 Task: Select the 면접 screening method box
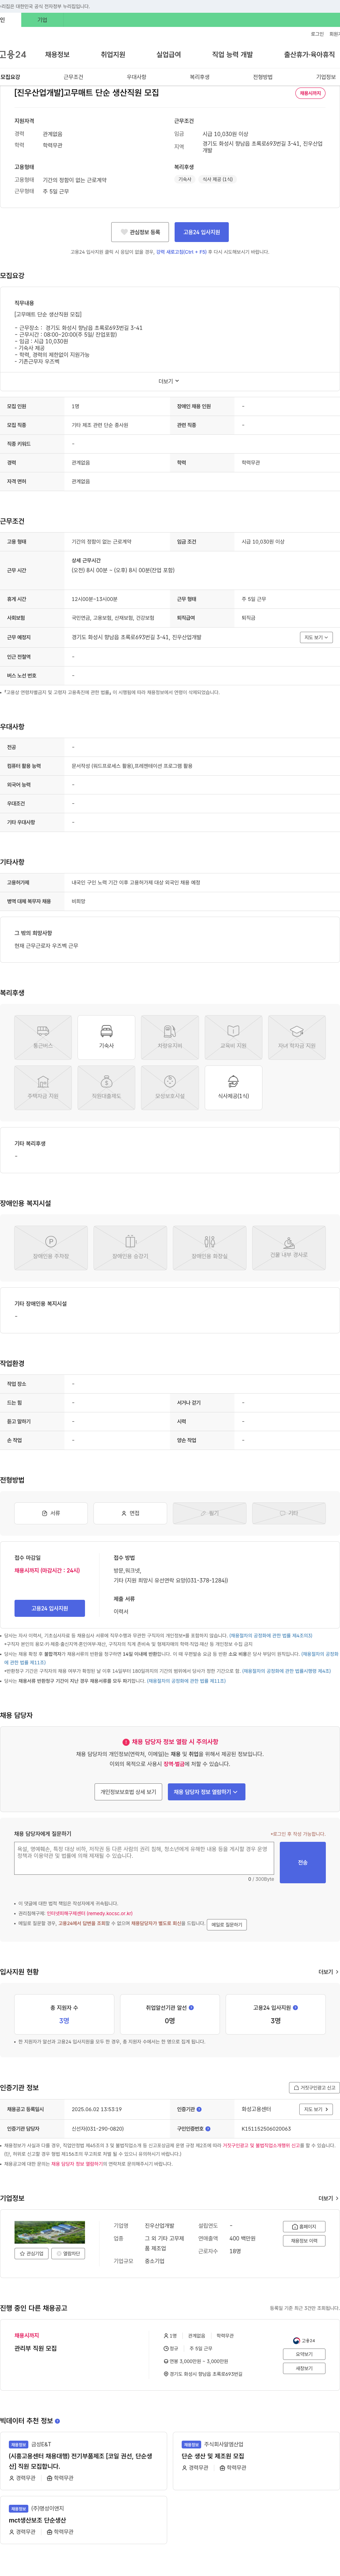click(x=130, y=1513)
